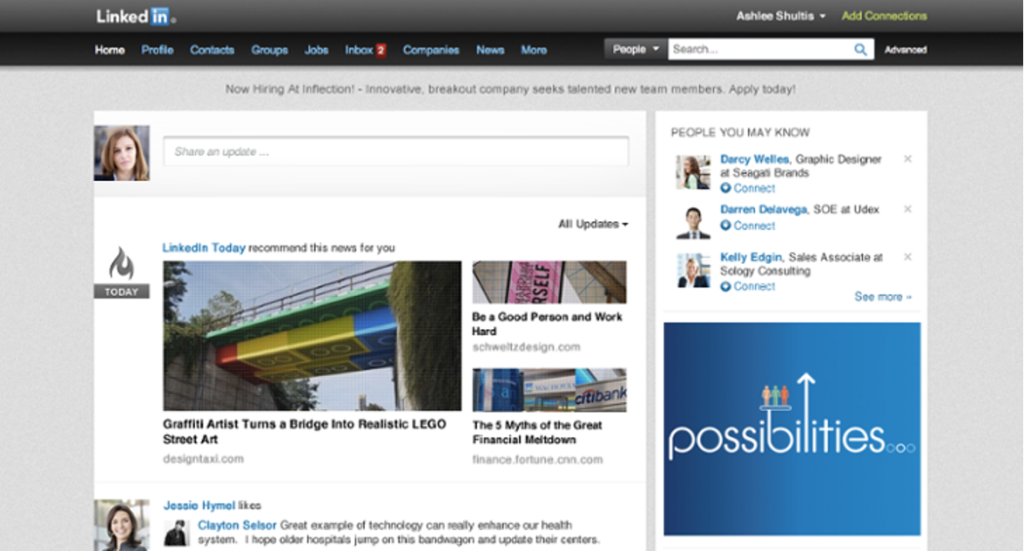Open the News menu
The width and height of the screenshot is (1024, 551).
tap(490, 50)
